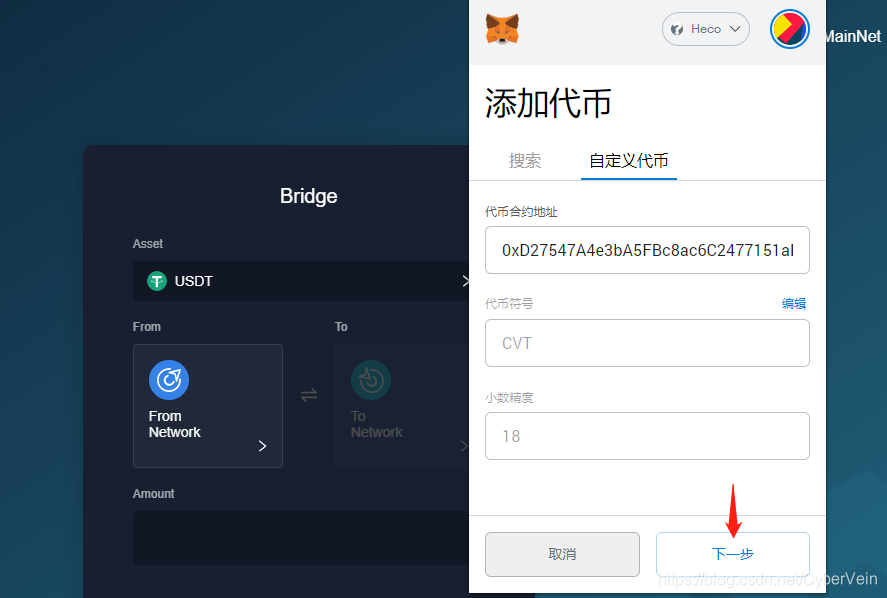Click the decimals field showing 18
This screenshot has height=598, width=887.
tap(647, 436)
